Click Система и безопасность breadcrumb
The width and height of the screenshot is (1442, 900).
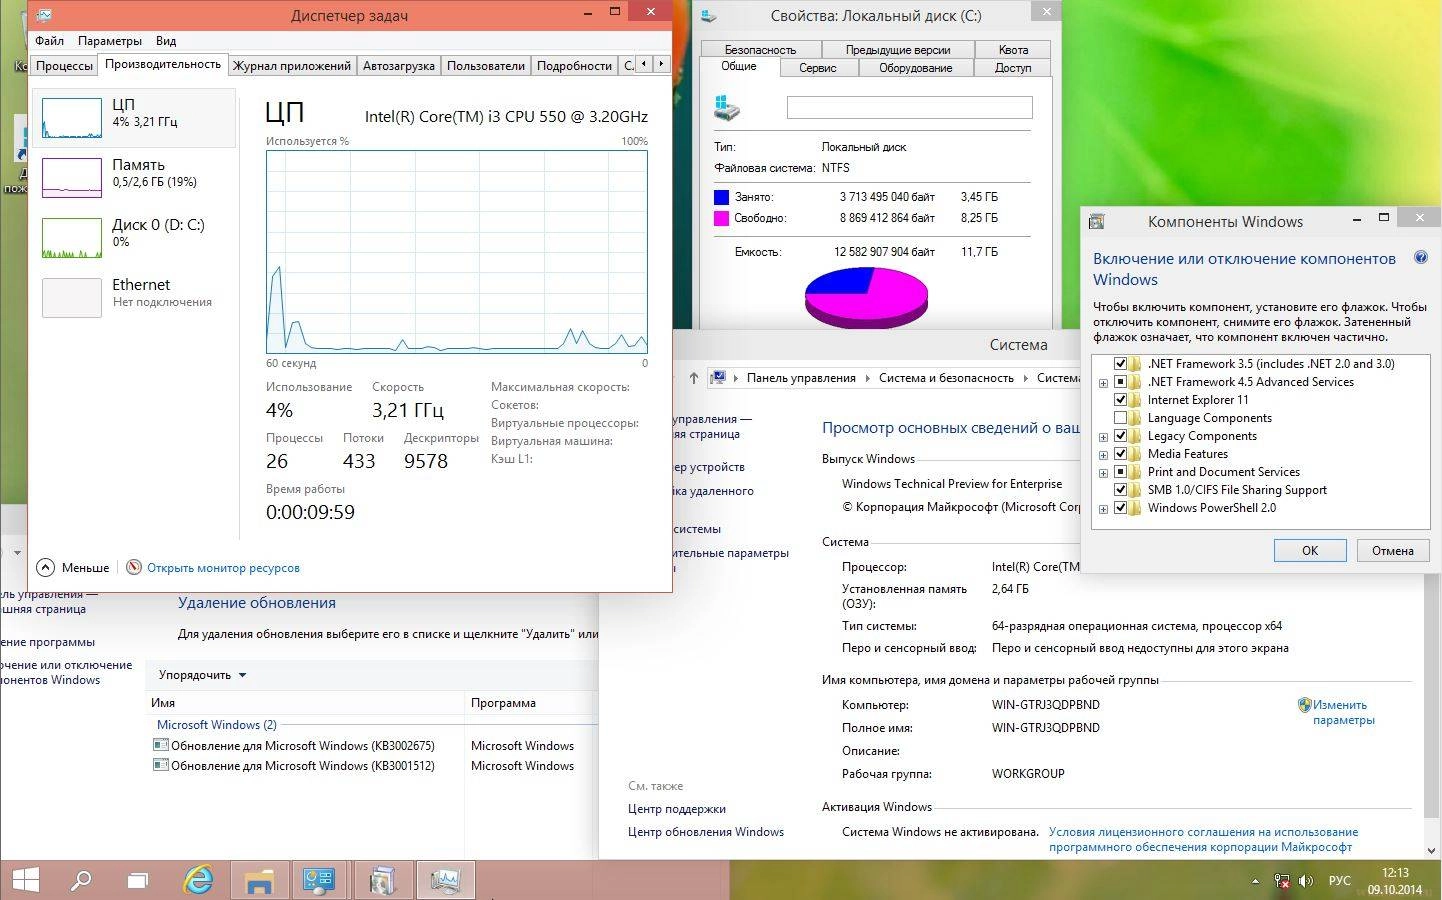tap(946, 378)
